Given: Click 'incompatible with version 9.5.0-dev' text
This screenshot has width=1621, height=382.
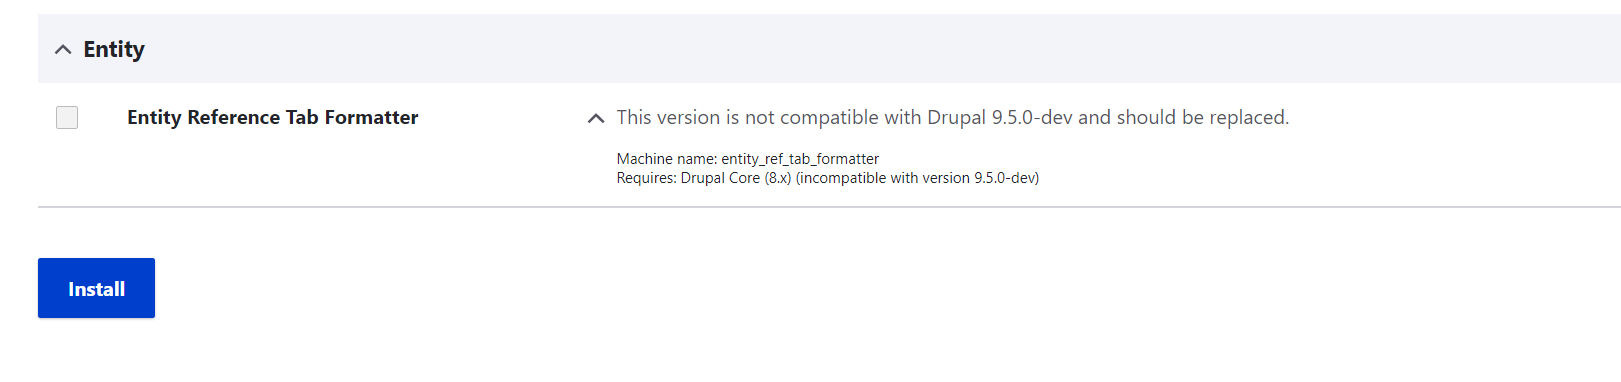Looking at the screenshot, I should [917, 178].
